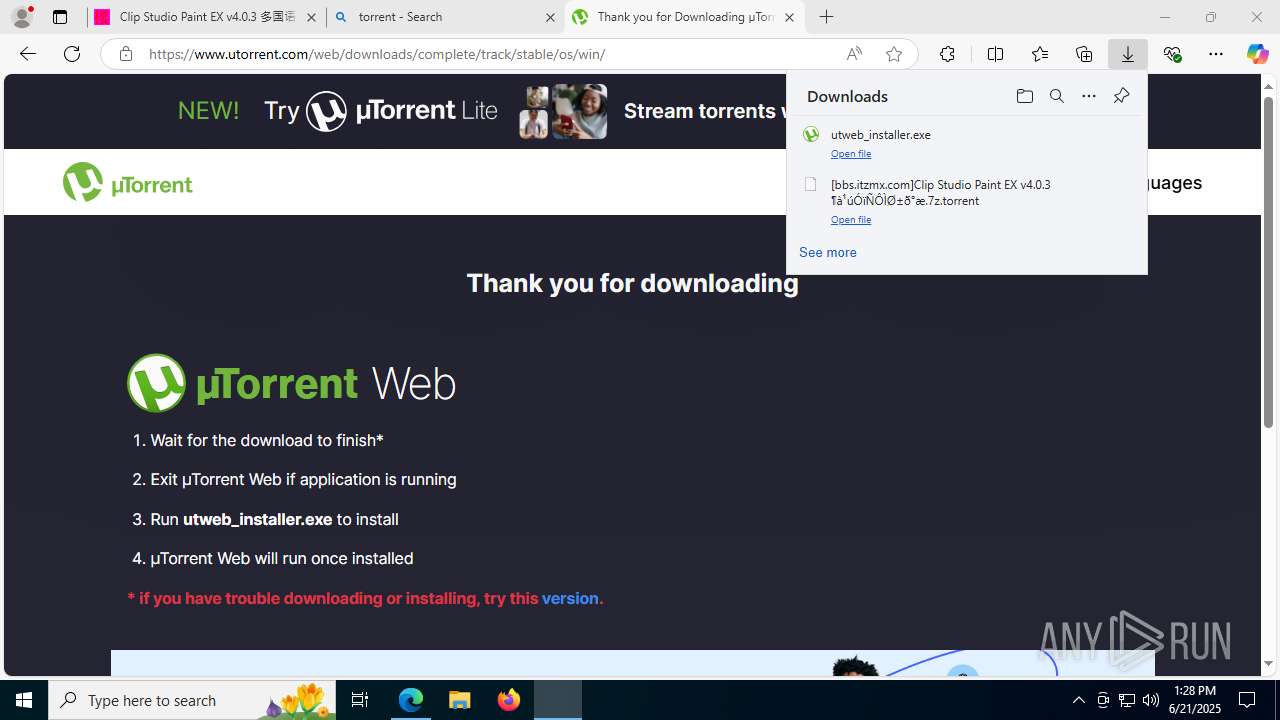Click the alternate version link
This screenshot has width=1280, height=720.
click(x=570, y=598)
